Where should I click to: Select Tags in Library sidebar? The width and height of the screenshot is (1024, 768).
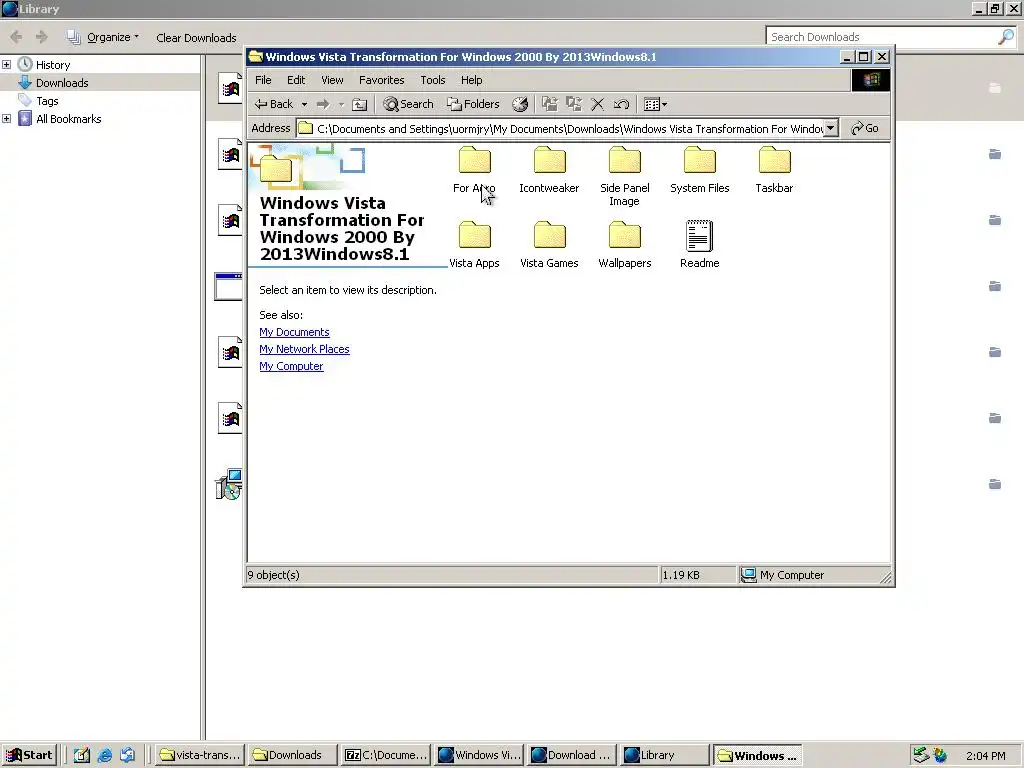click(x=47, y=101)
